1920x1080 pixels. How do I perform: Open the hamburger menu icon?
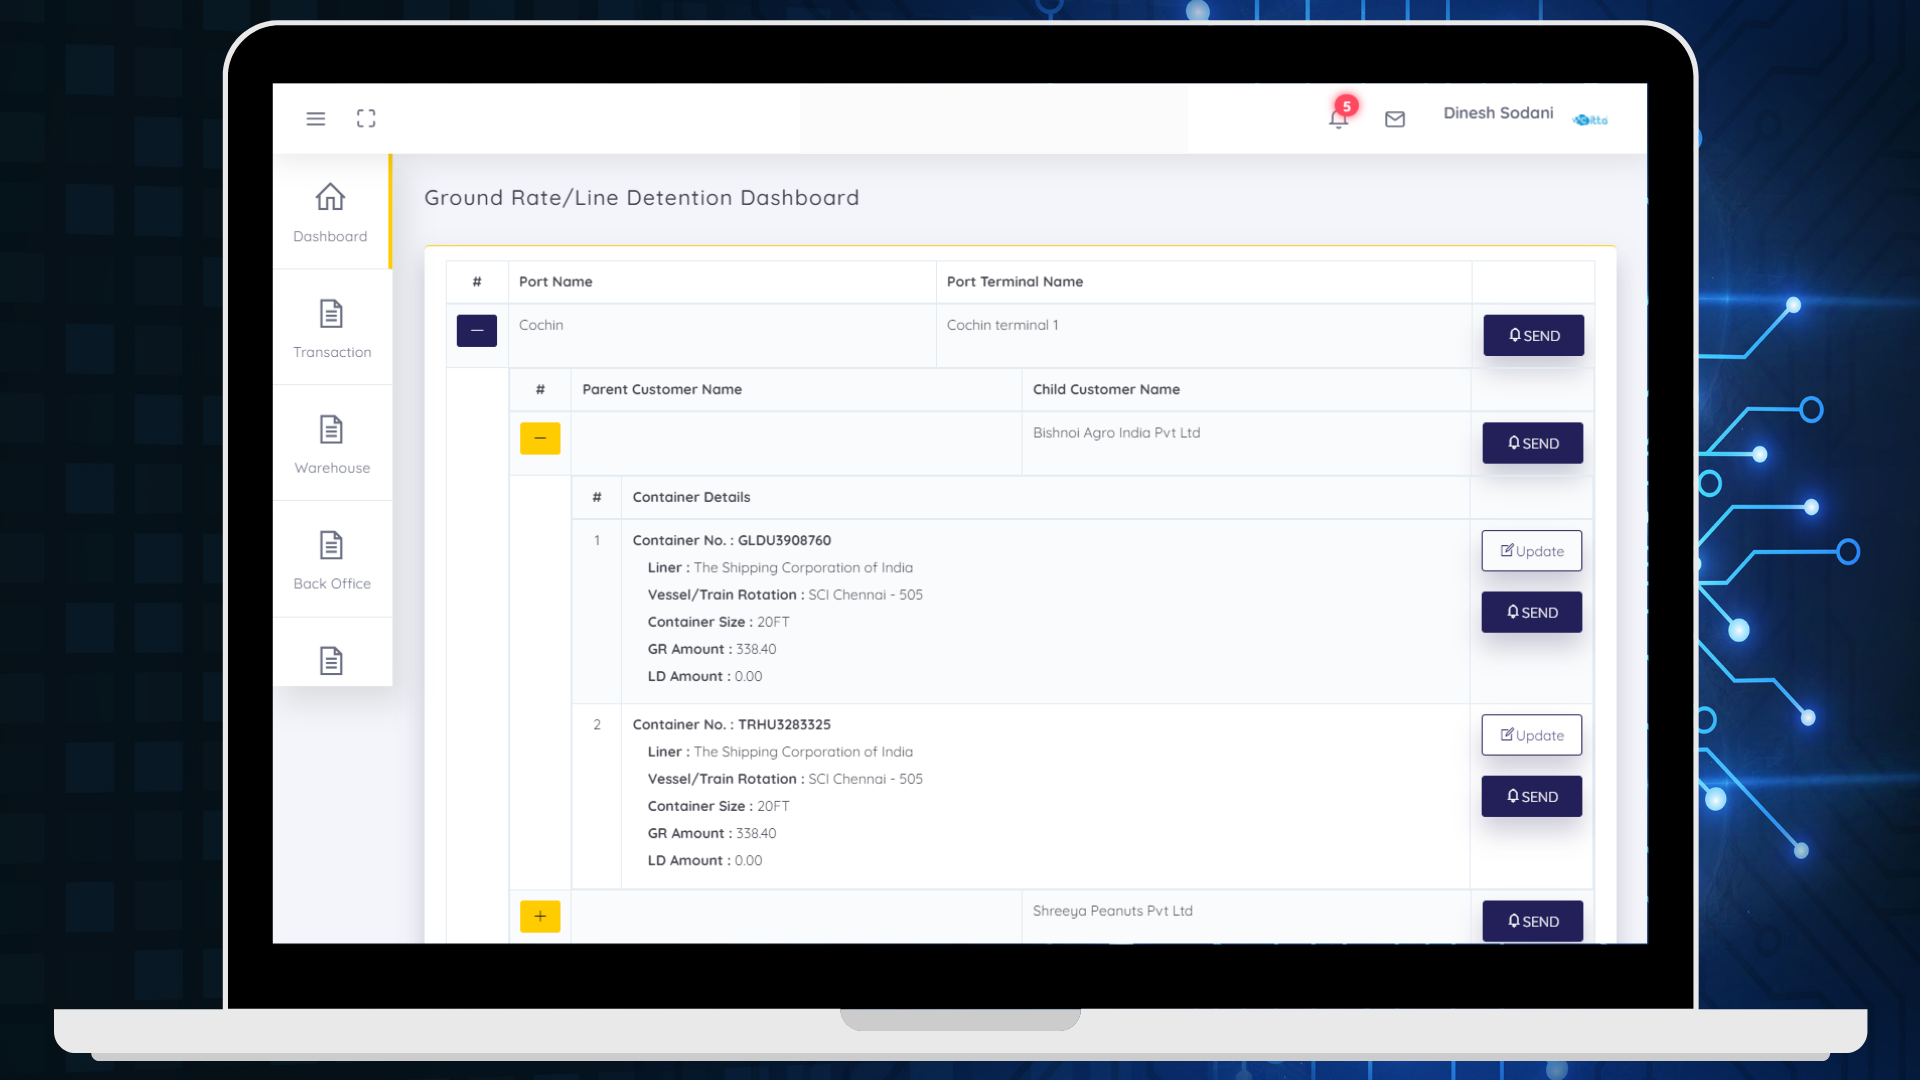pos(315,119)
